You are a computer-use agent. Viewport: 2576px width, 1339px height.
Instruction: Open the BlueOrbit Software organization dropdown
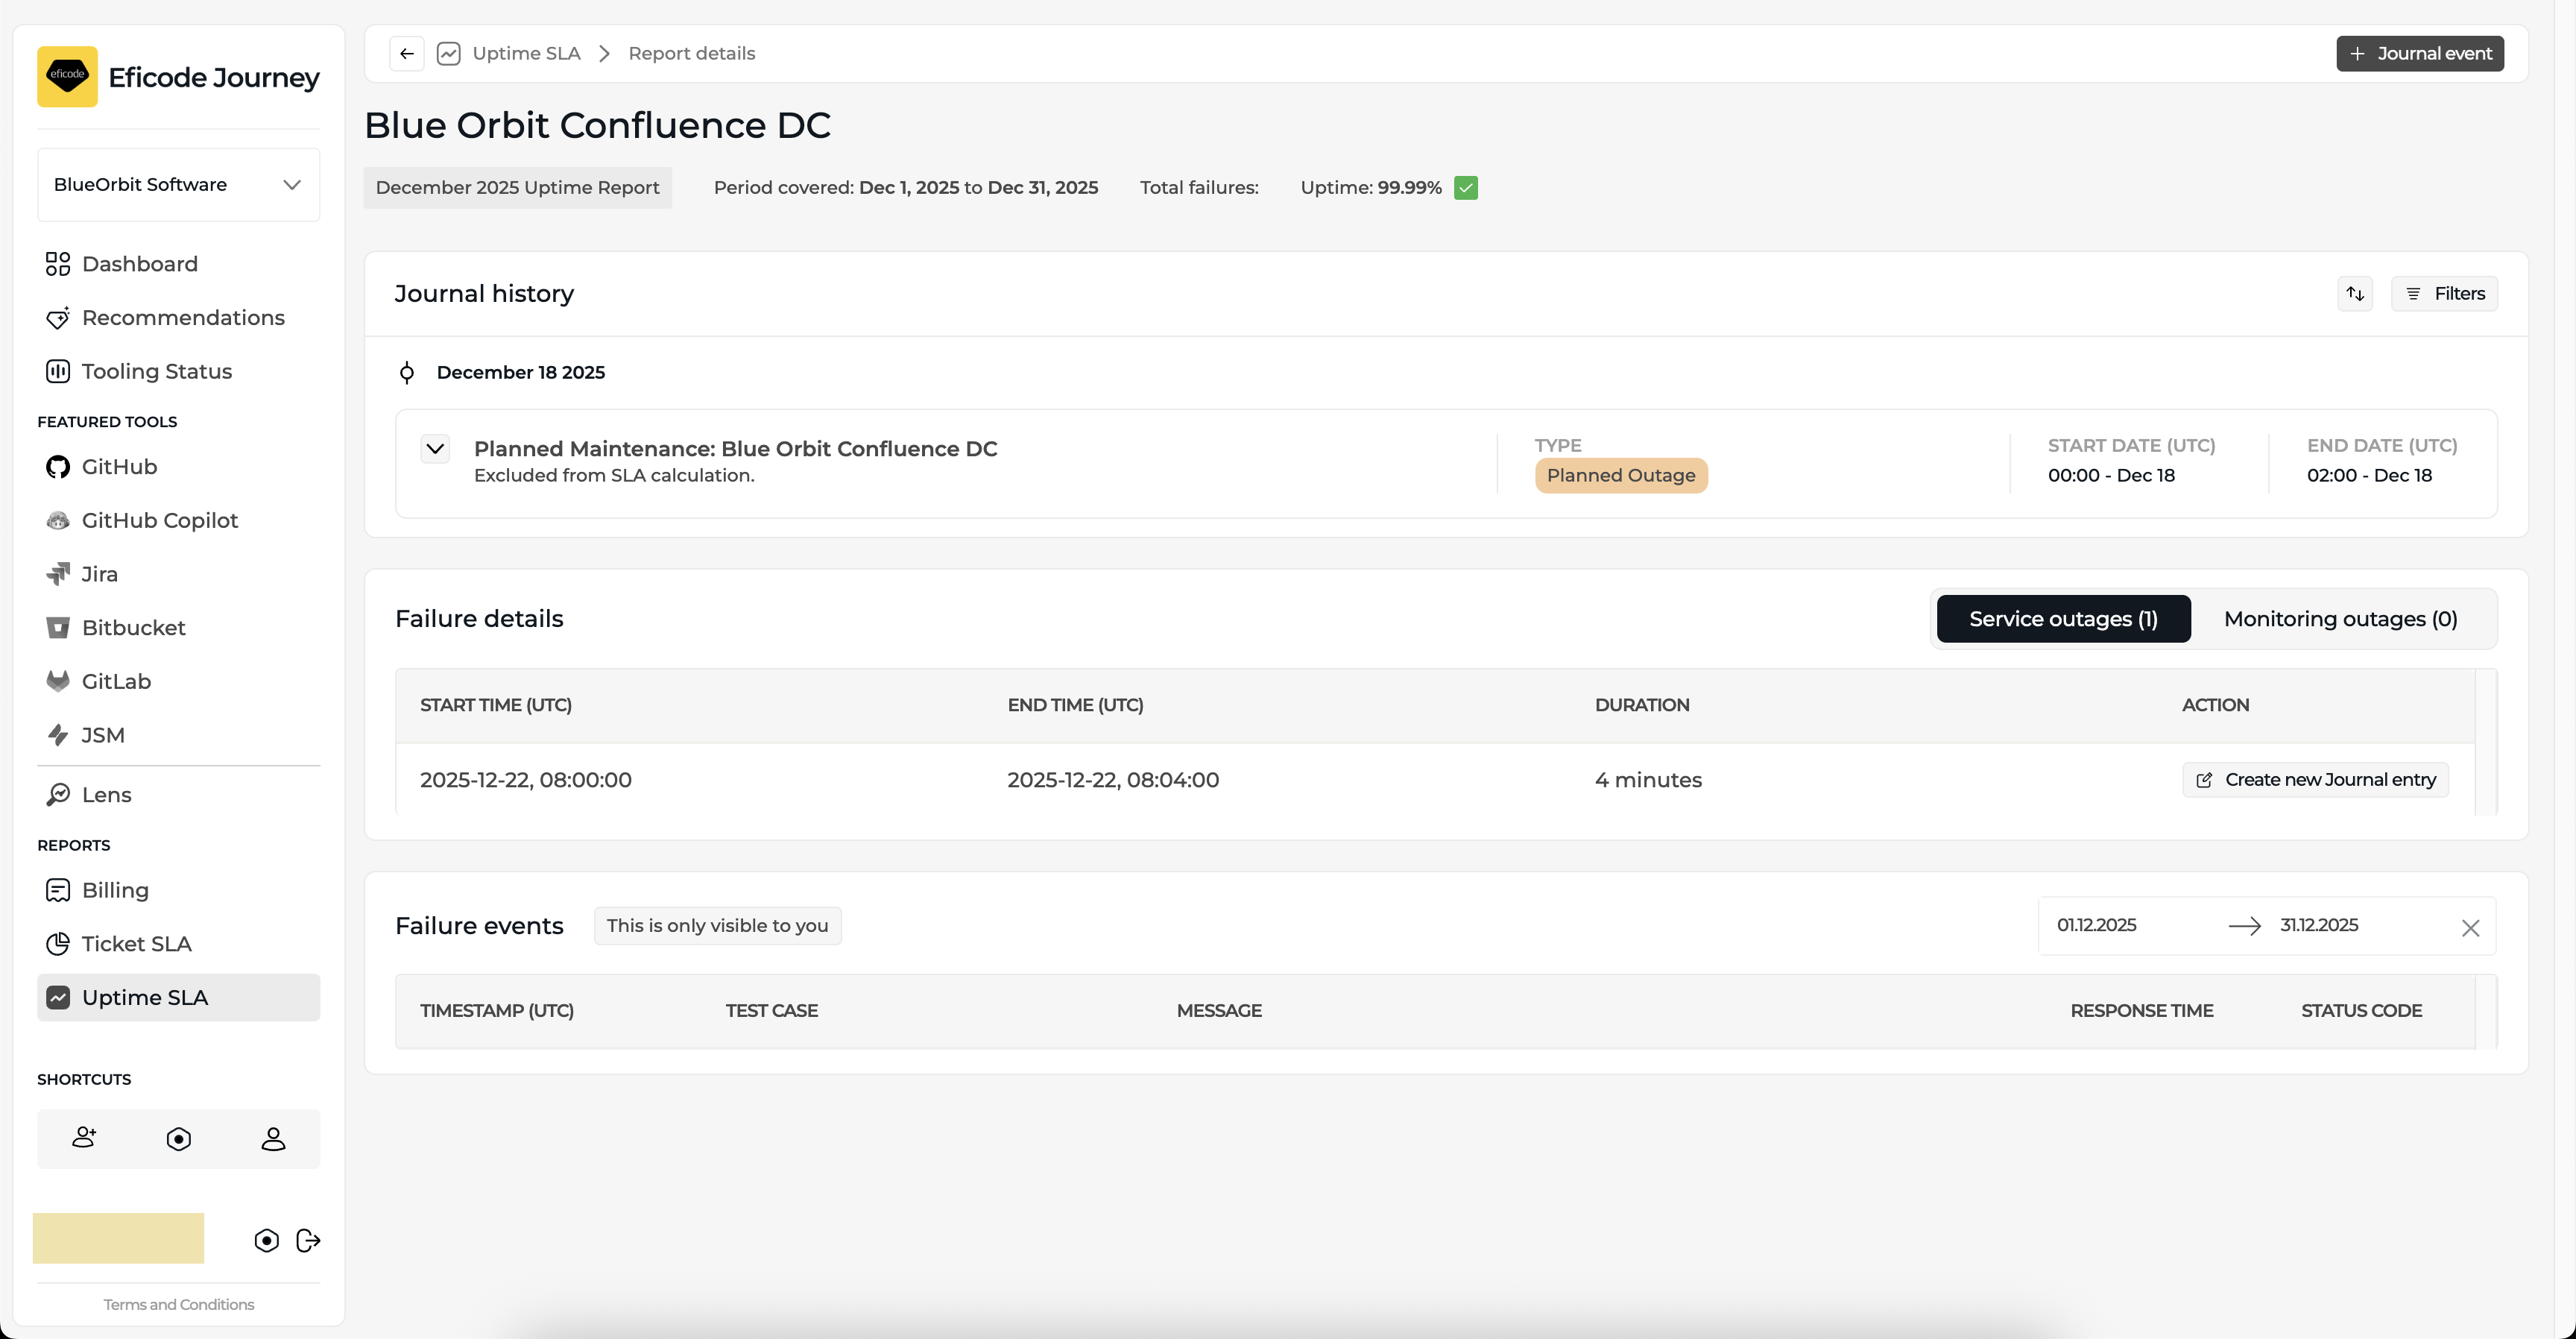coord(178,185)
